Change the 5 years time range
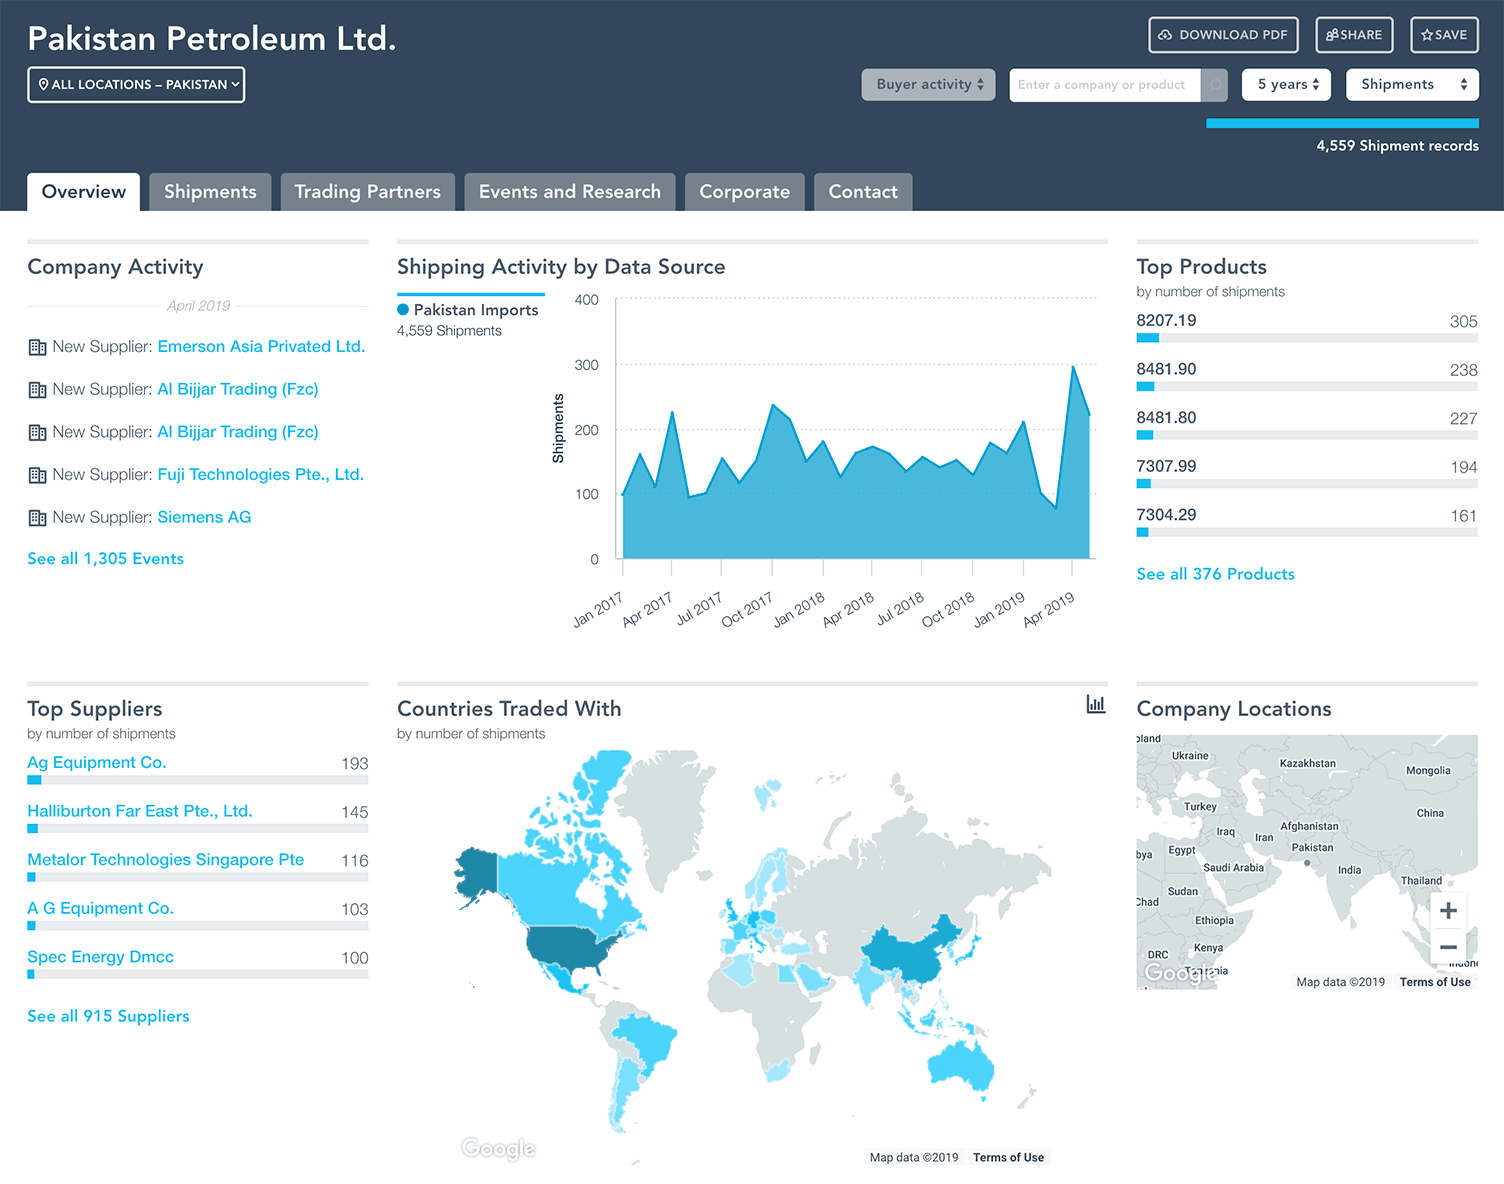 [1287, 85]
